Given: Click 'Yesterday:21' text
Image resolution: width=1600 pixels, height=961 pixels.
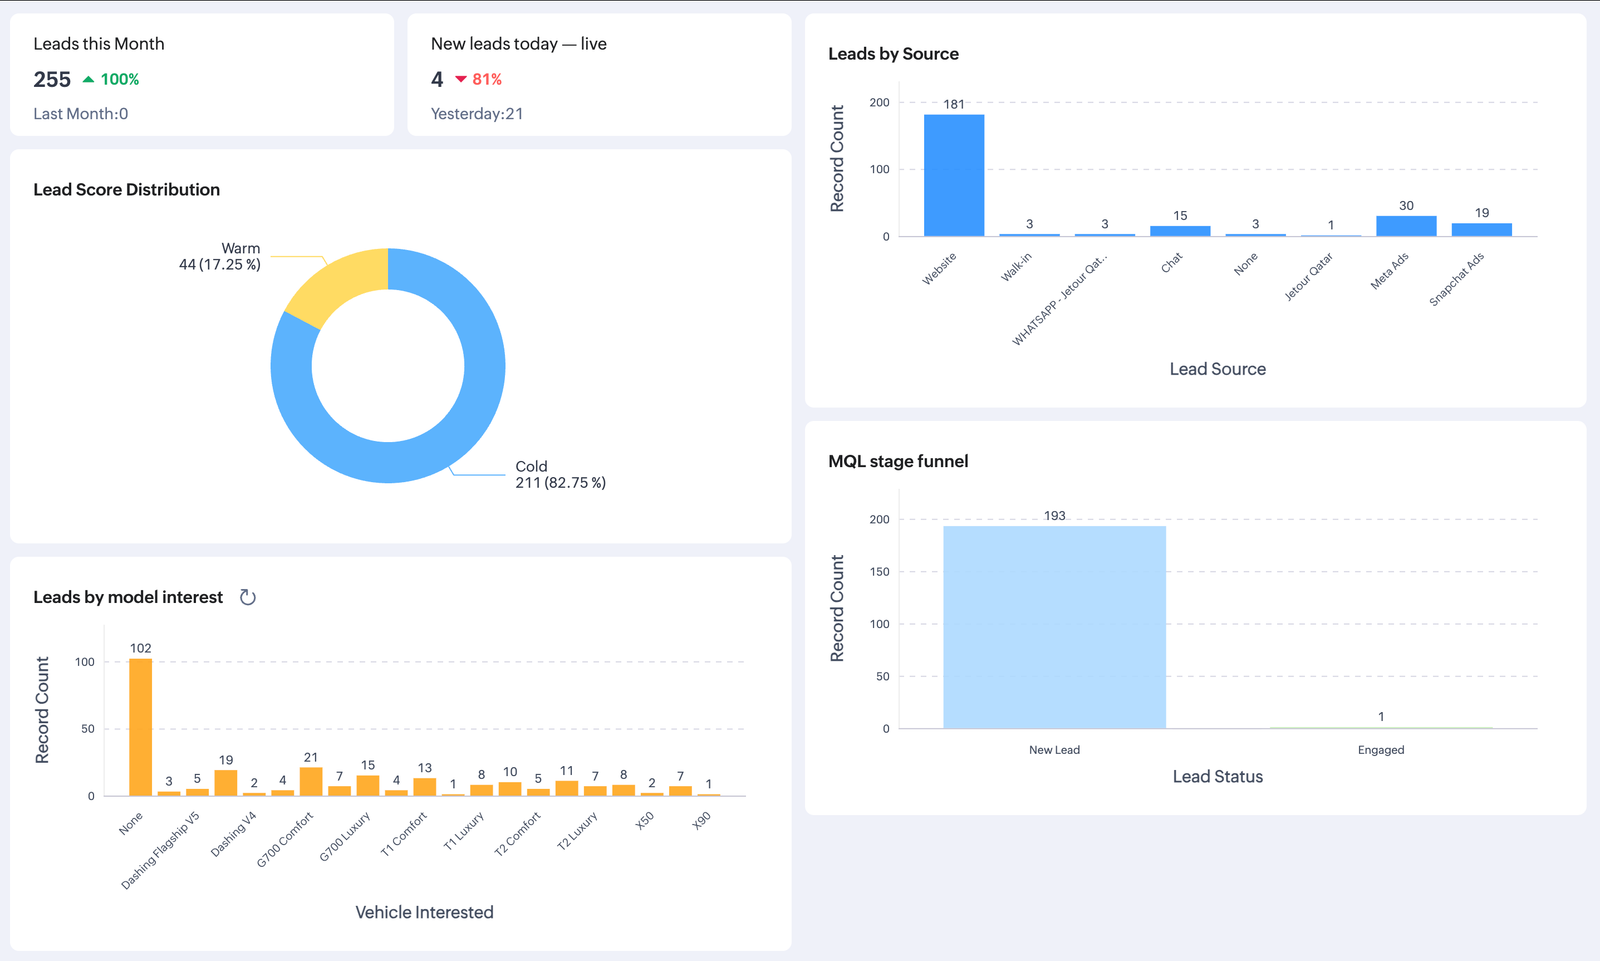Looking at the screenshot, I should pos(477,114).
